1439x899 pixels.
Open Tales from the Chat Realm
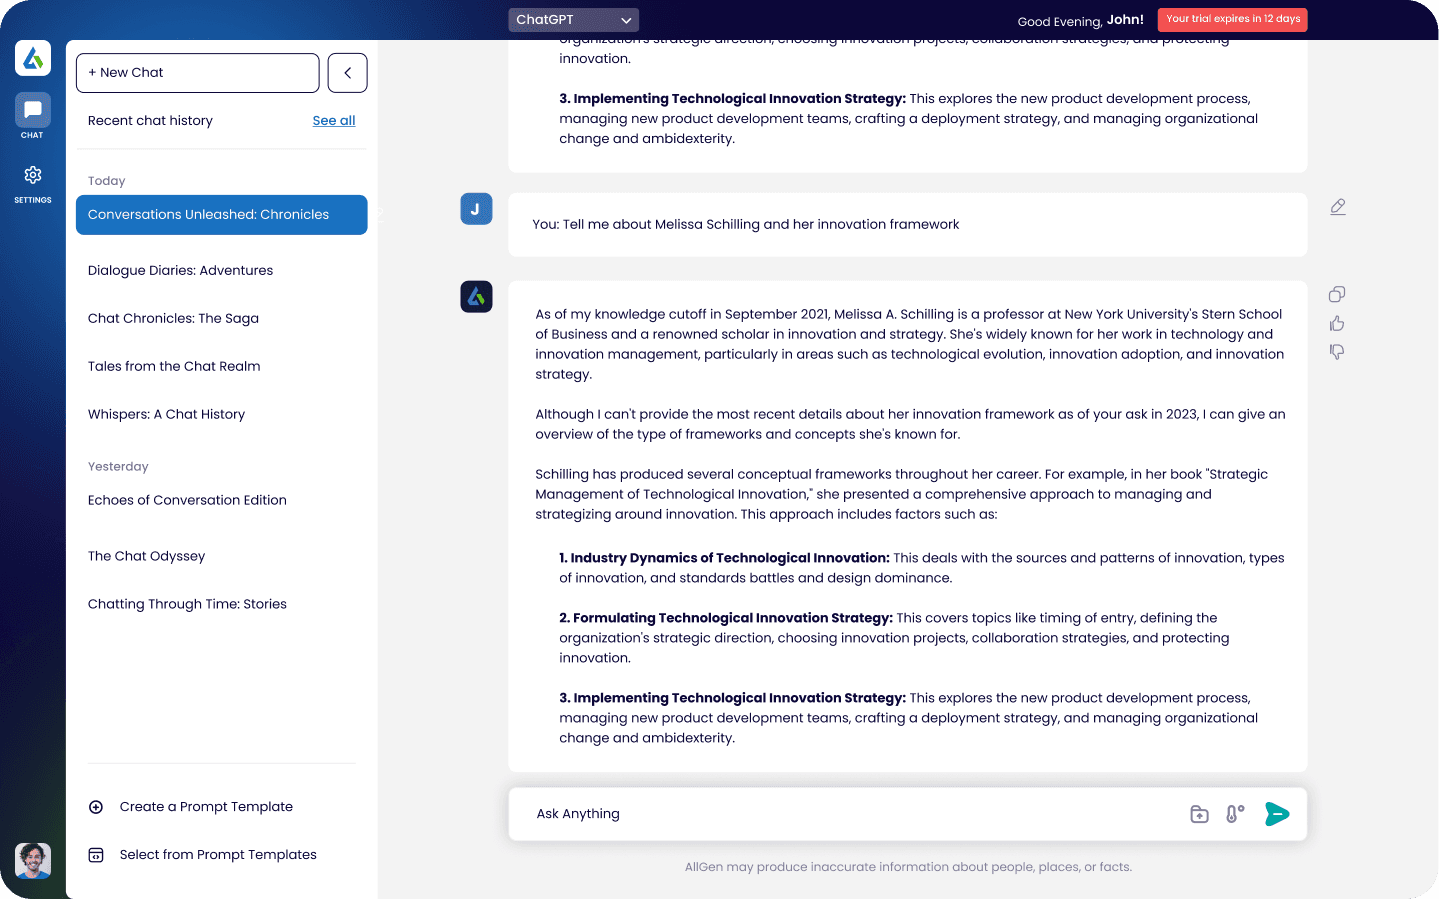(x=174, y=367)
